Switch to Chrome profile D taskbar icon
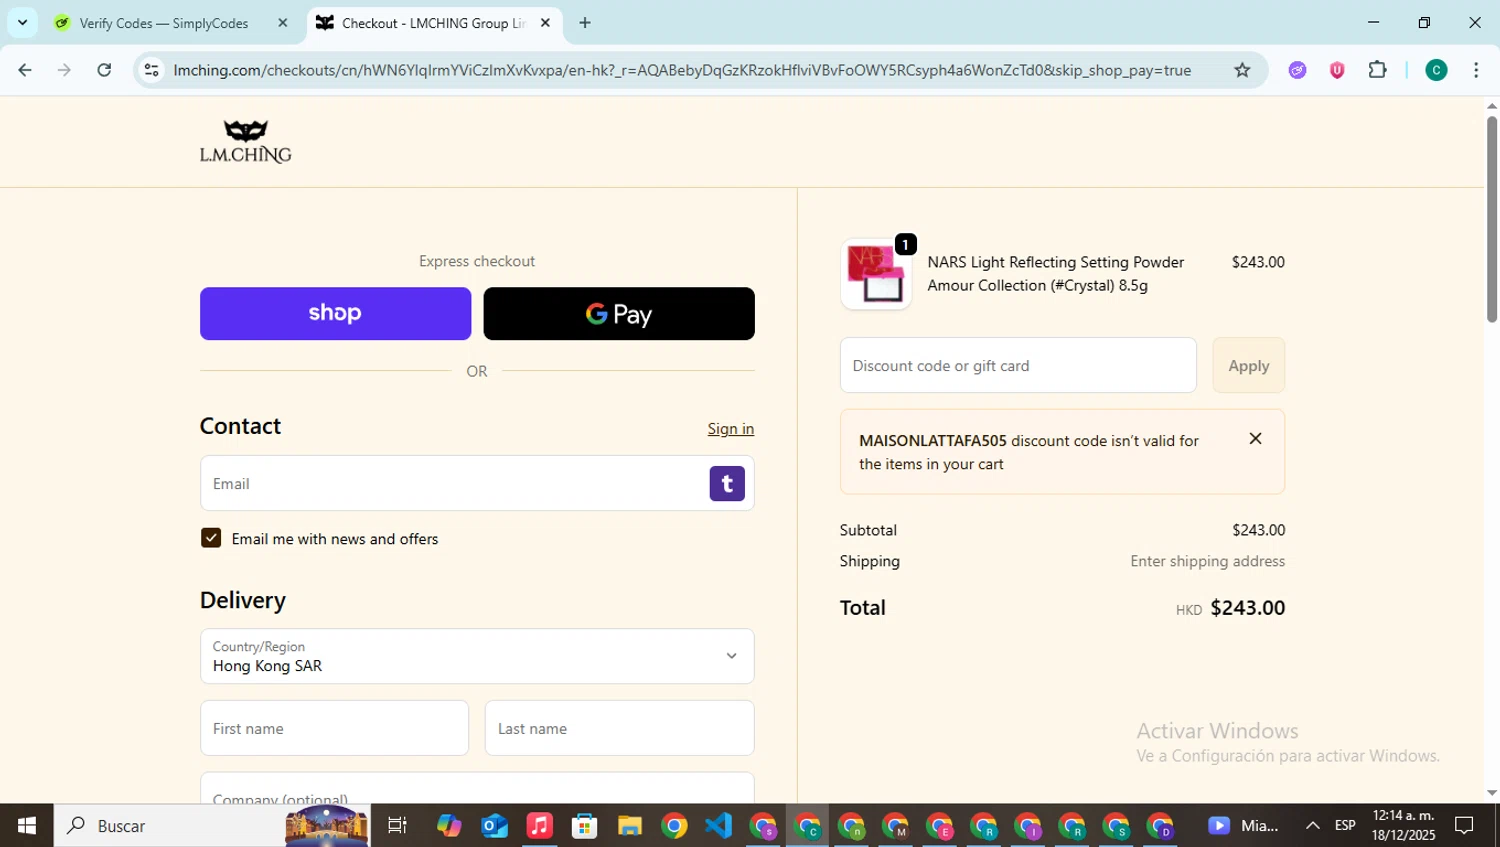The width and height of the screenshot is (1500, 847). (1160, 826)
